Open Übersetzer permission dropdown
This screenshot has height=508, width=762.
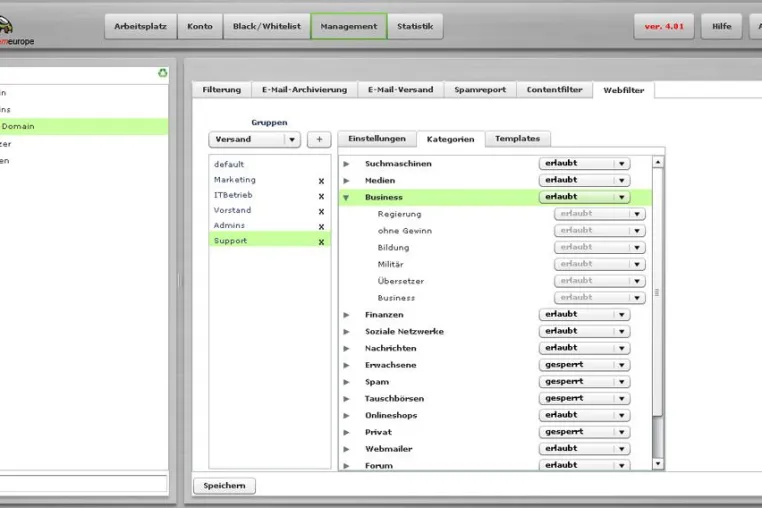pos(600,280)
